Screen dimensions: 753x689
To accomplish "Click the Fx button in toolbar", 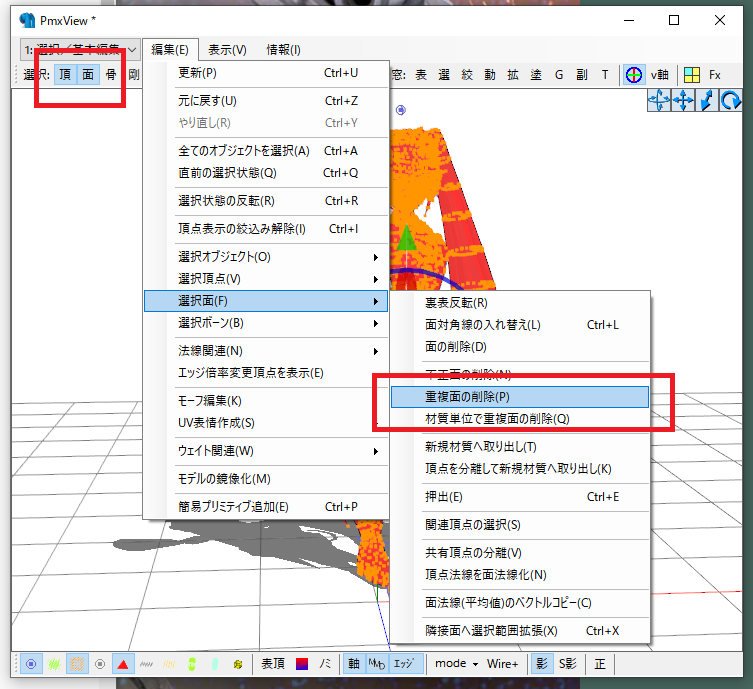I will [715, 75].
